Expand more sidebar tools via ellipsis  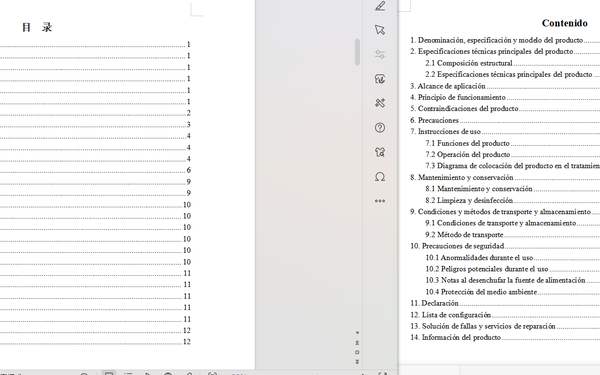pyautogui.click(x=380, y=201)
